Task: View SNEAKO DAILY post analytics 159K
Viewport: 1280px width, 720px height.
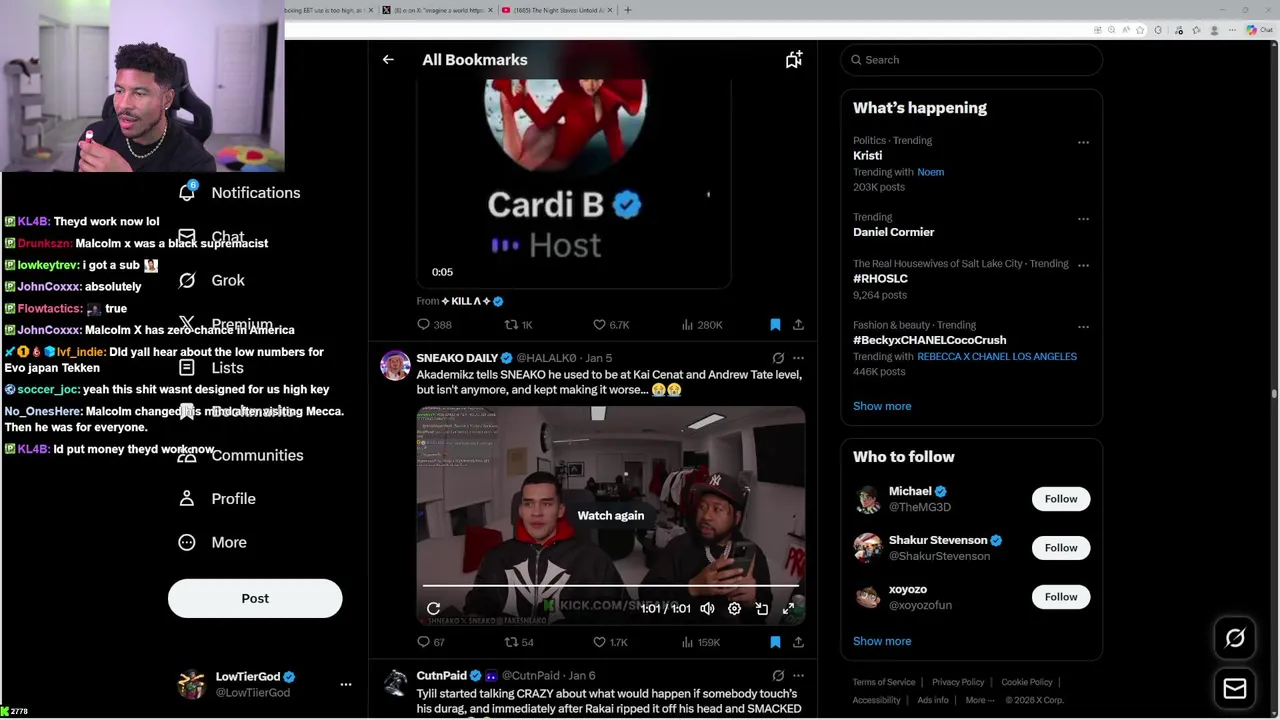Action: pos(701,642)
